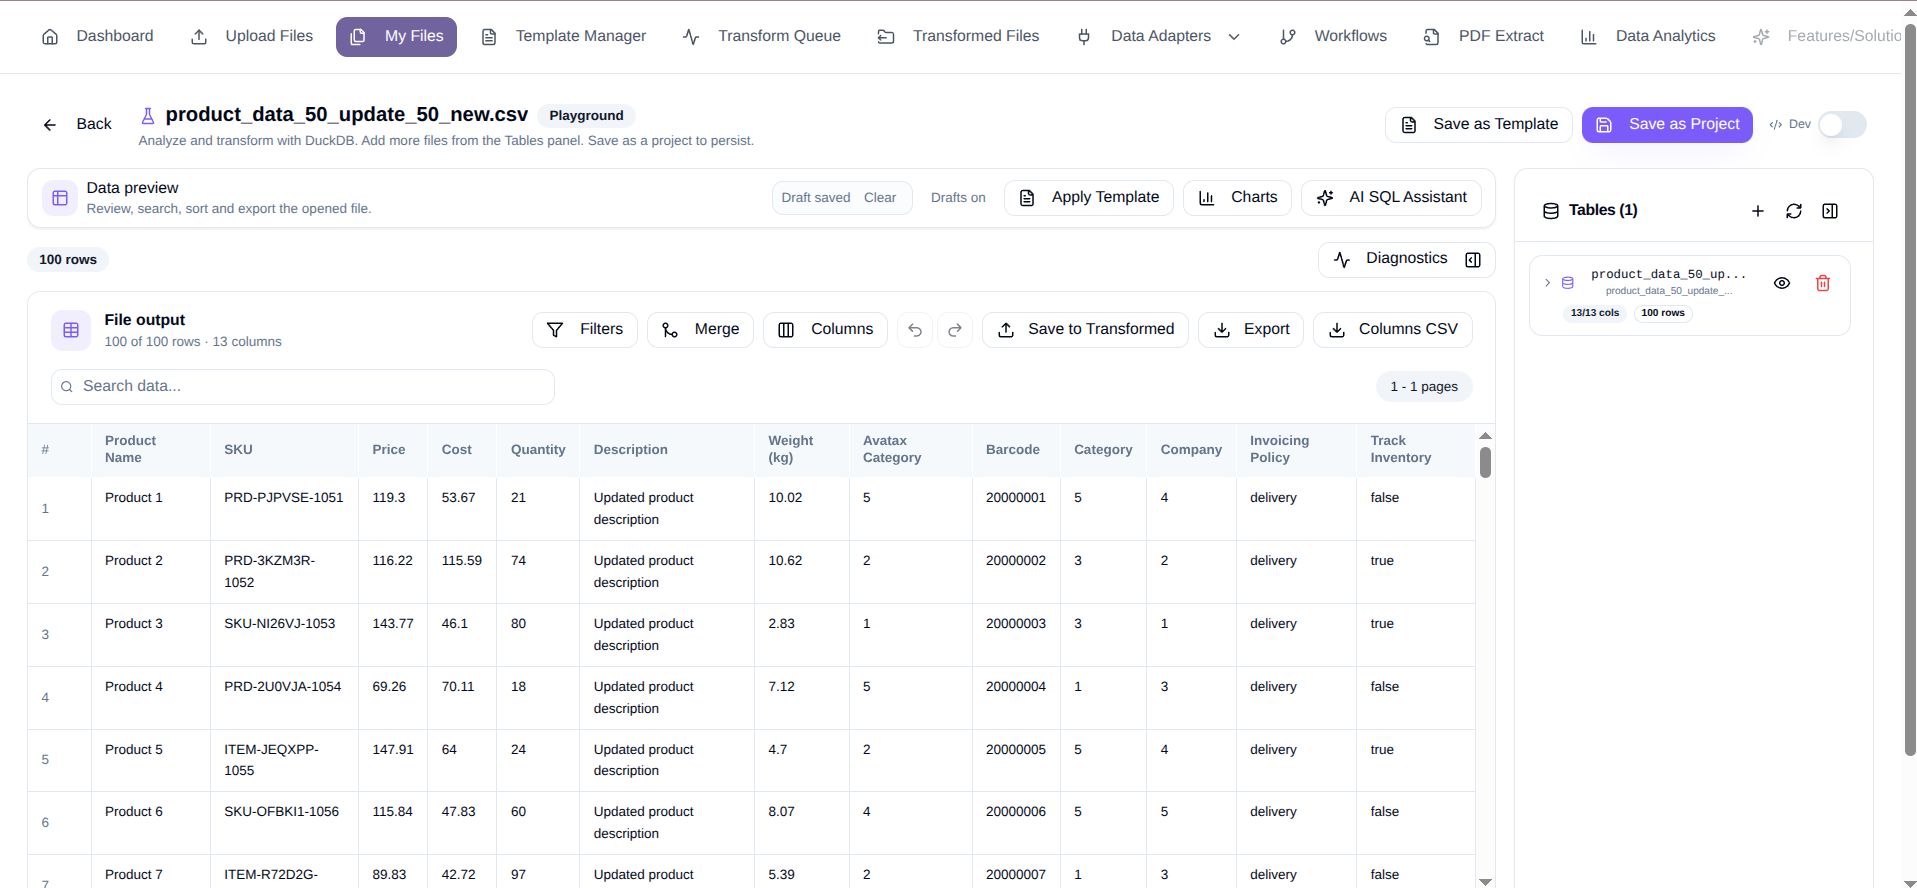
Task: Expand the product_data_50_up table entry
Action: point(1547,283)
